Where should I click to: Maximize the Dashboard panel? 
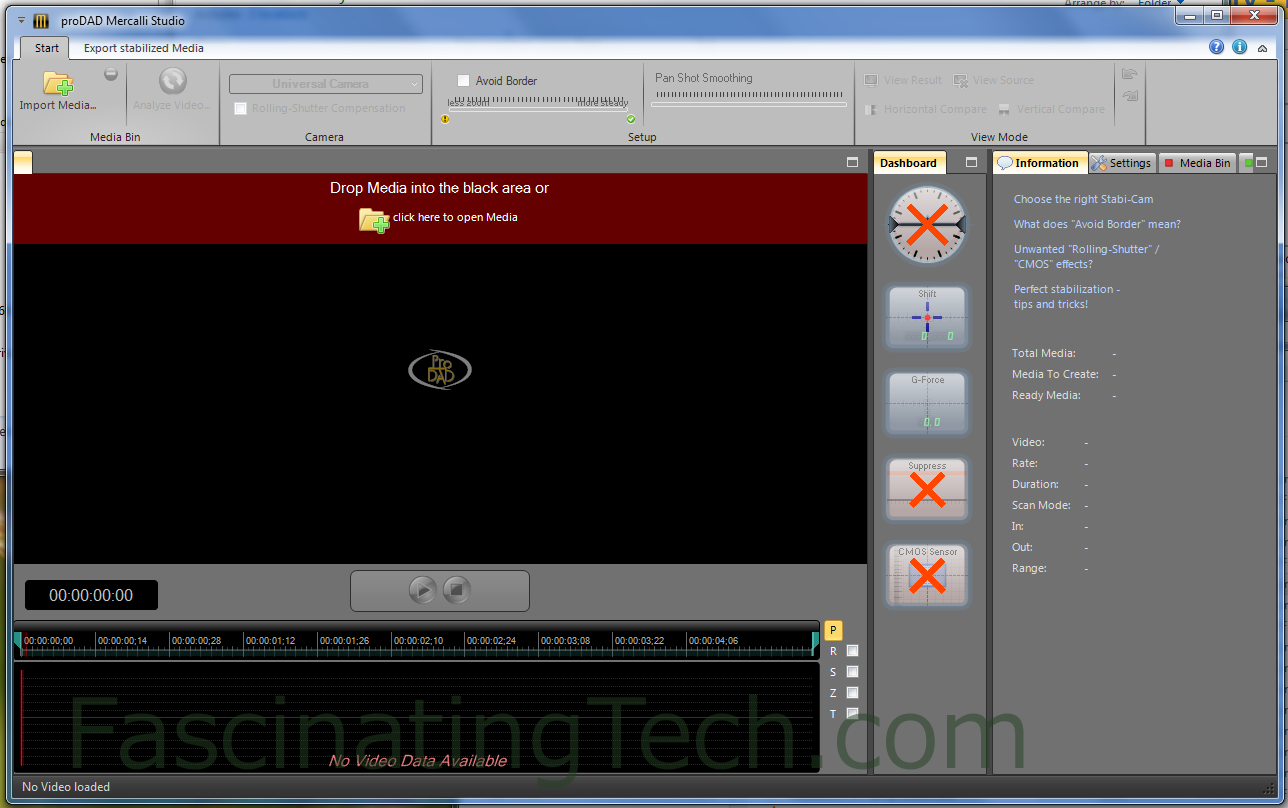[971, 162]
